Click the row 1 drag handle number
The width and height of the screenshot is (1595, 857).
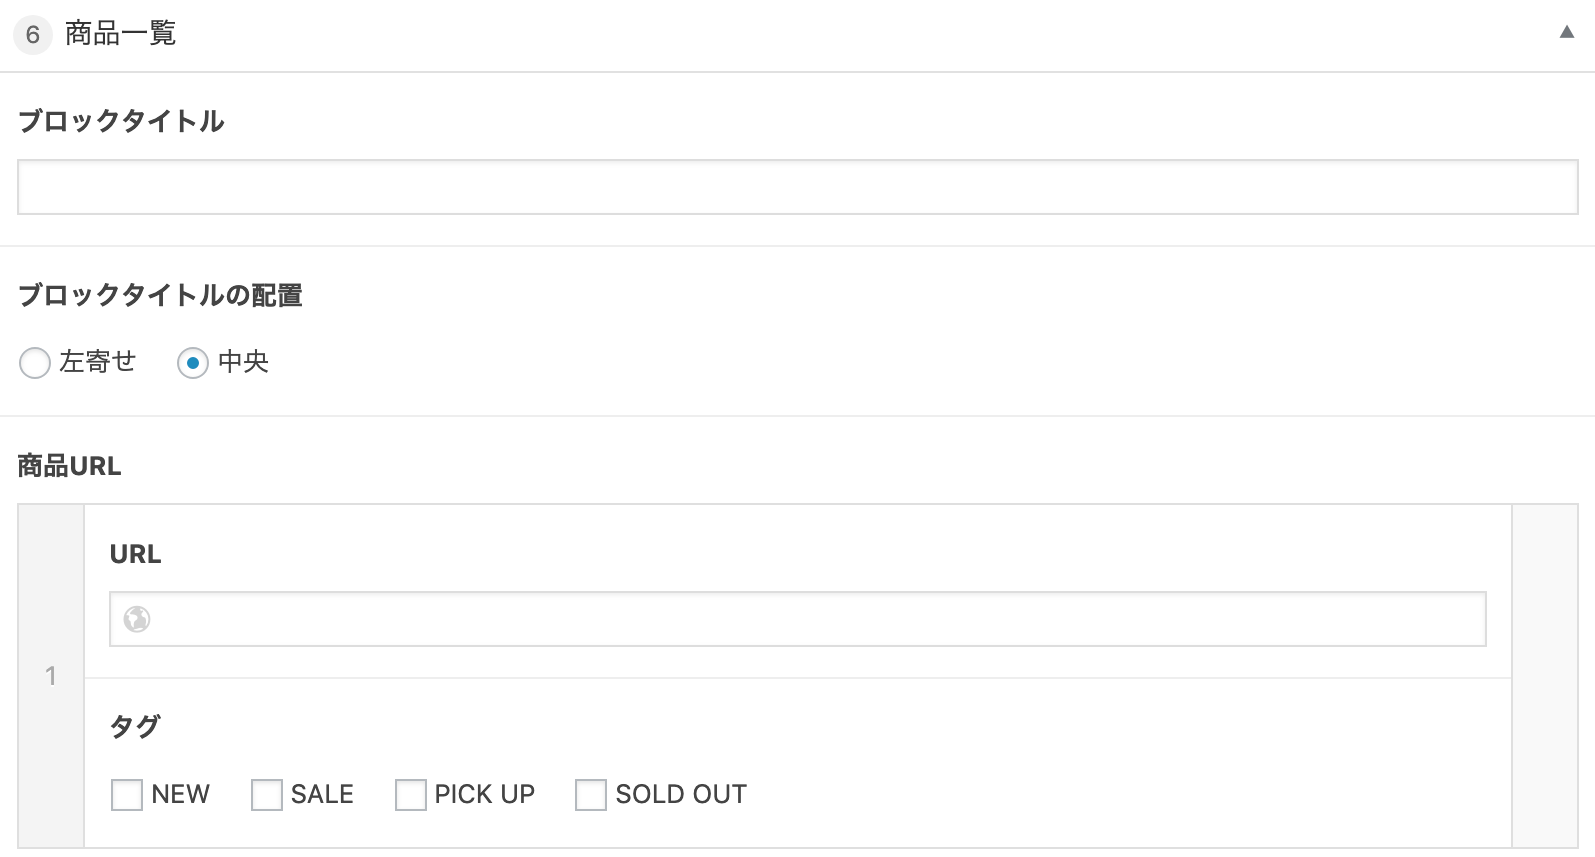click(51, 676)
